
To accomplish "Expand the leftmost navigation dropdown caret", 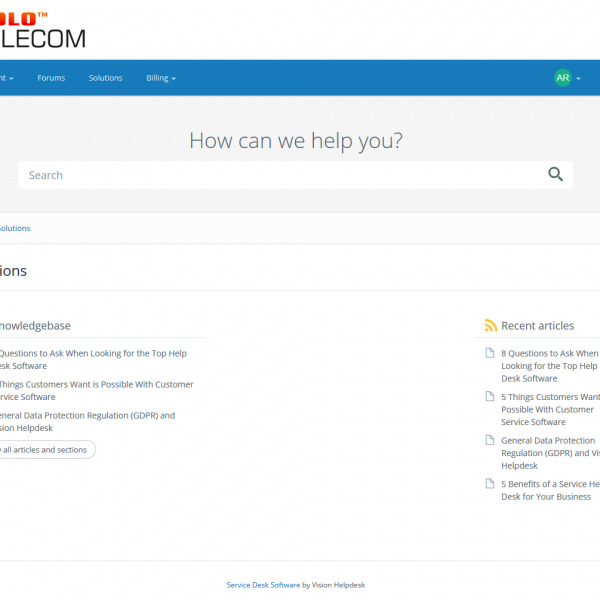I will click(x=10, y=78).
